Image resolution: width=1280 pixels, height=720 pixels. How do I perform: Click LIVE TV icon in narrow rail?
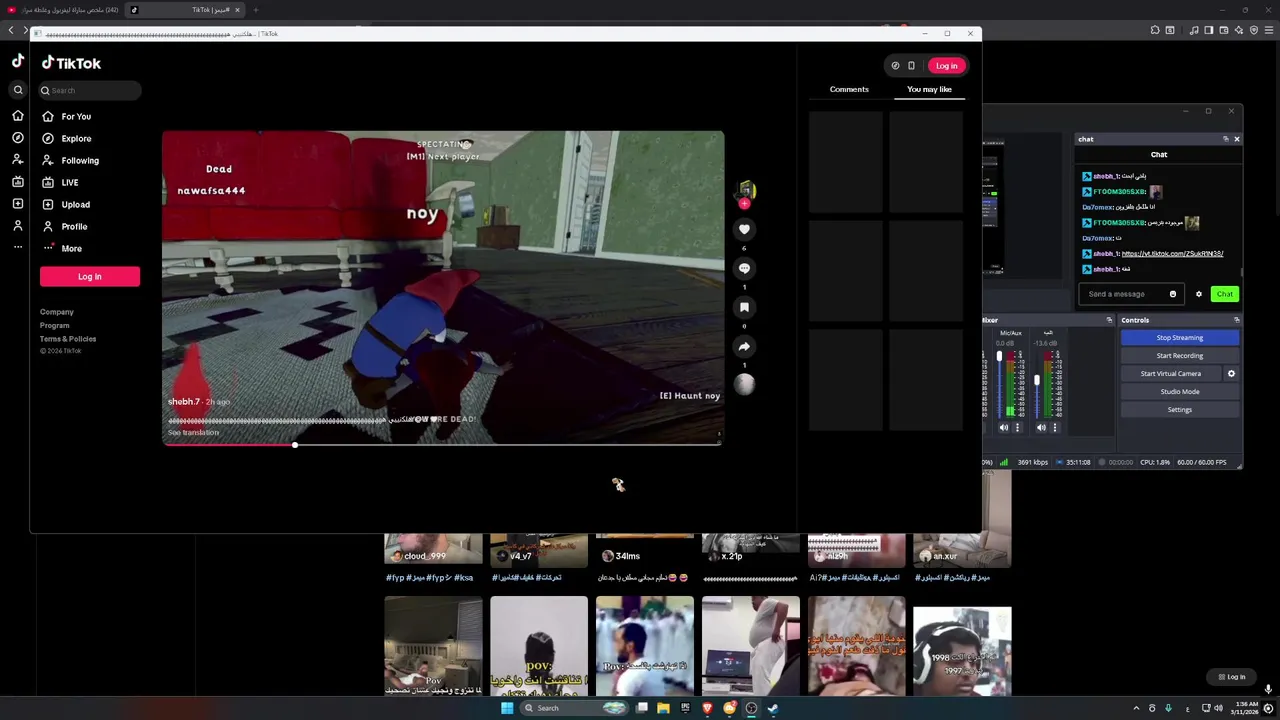(18, 182)
